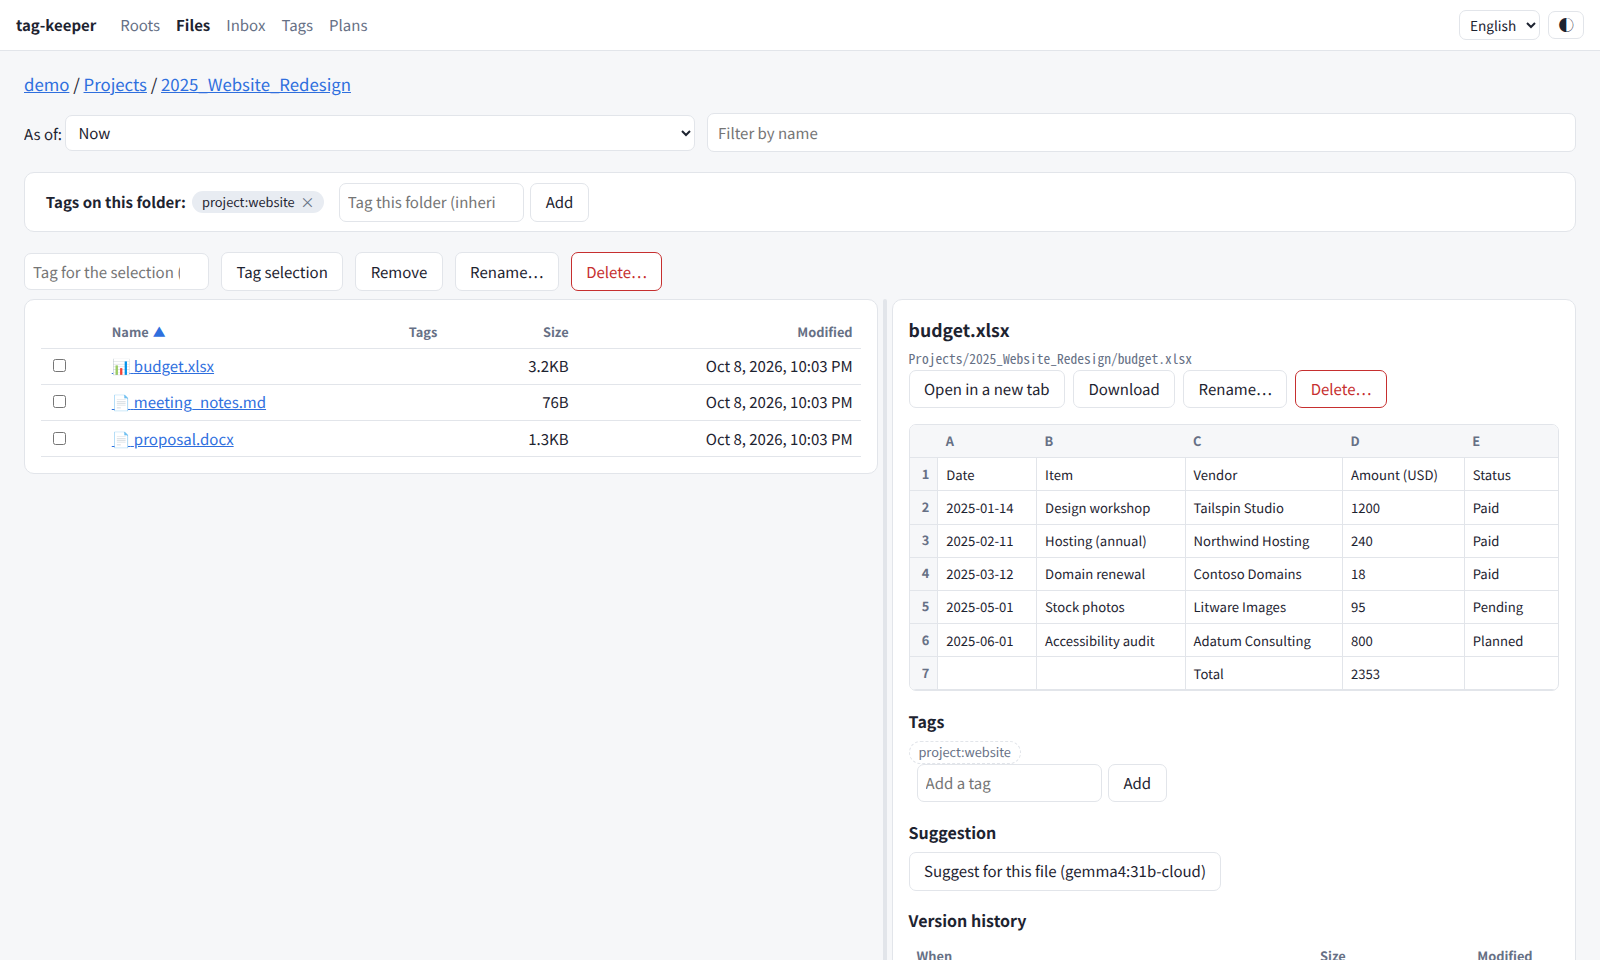Screen dimensions: 1600x960
Task: Check the budget.xlsx row checkbox
Action: point(59,366)
